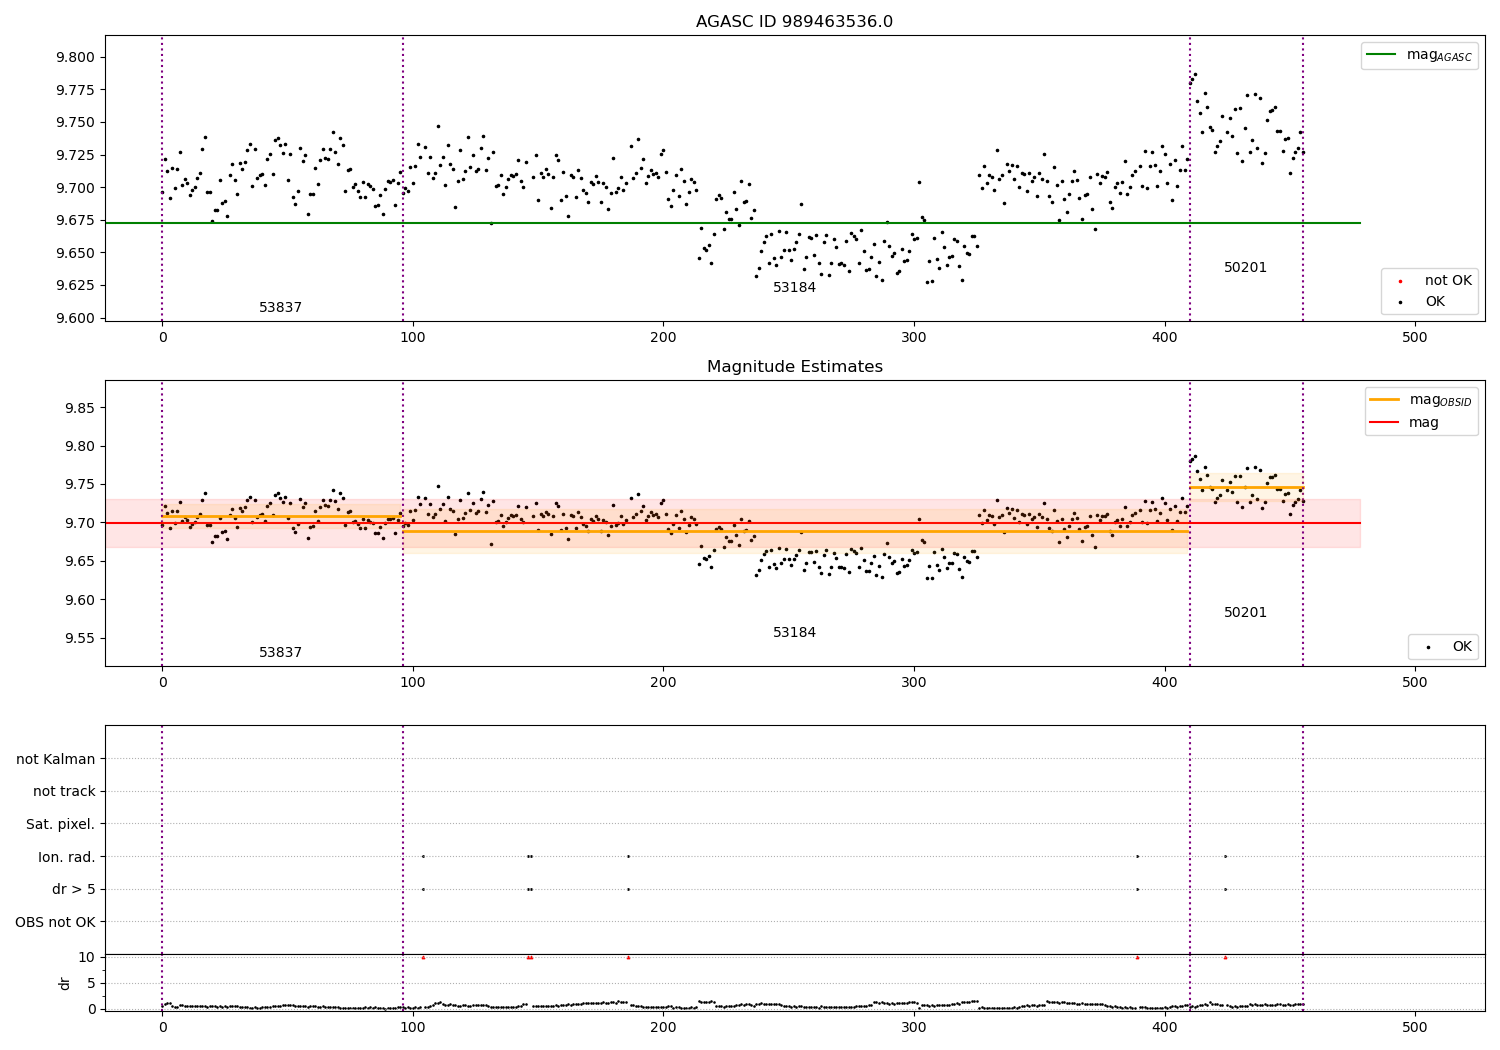The height and width of the screenshot is (1050, 1500).
Task: Click the 9.800 tick label on top plot
Action: tap(76, 57)
